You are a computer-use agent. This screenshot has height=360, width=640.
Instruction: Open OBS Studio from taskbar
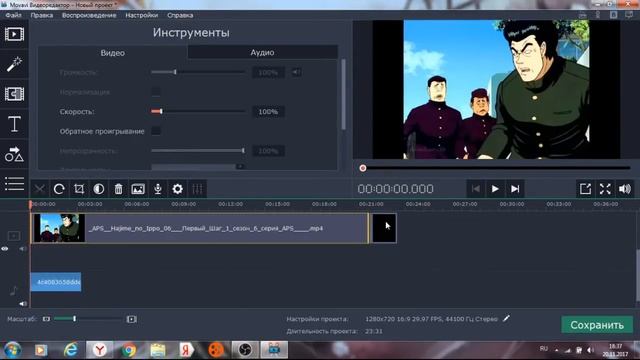point(245,350)
